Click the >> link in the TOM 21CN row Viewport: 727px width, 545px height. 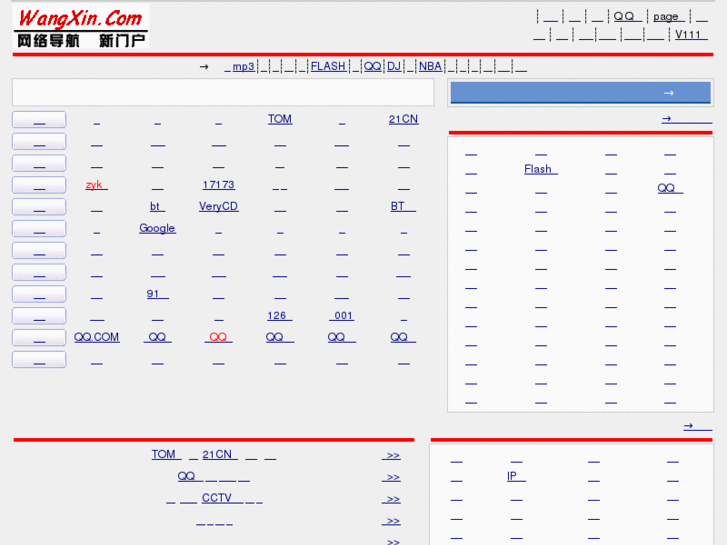(391, 455)
